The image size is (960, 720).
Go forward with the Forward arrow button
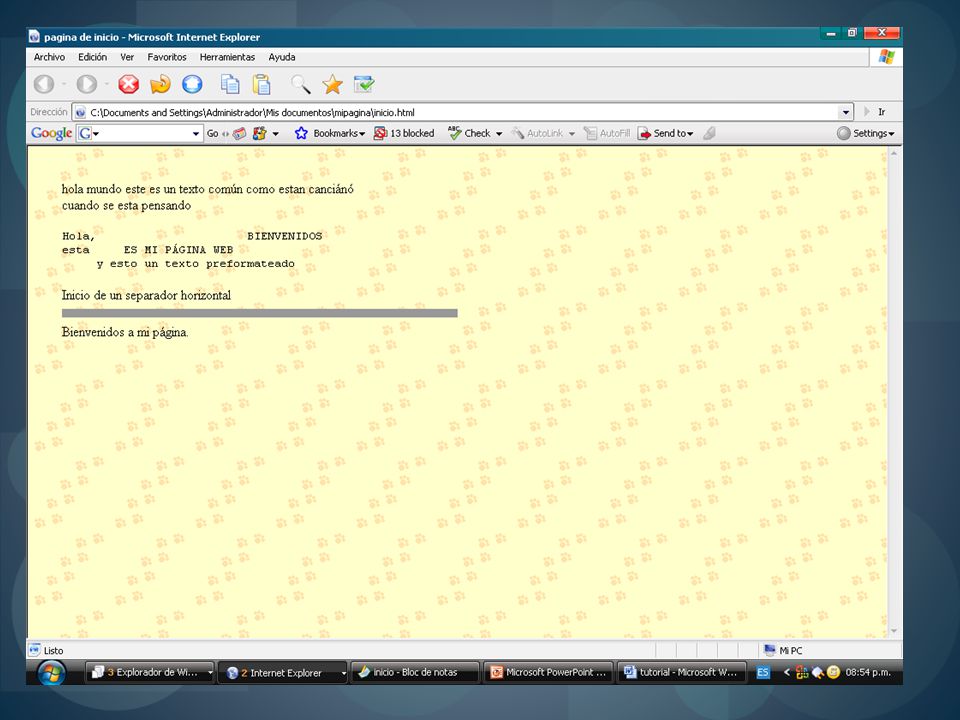click(x=86, y=84)
